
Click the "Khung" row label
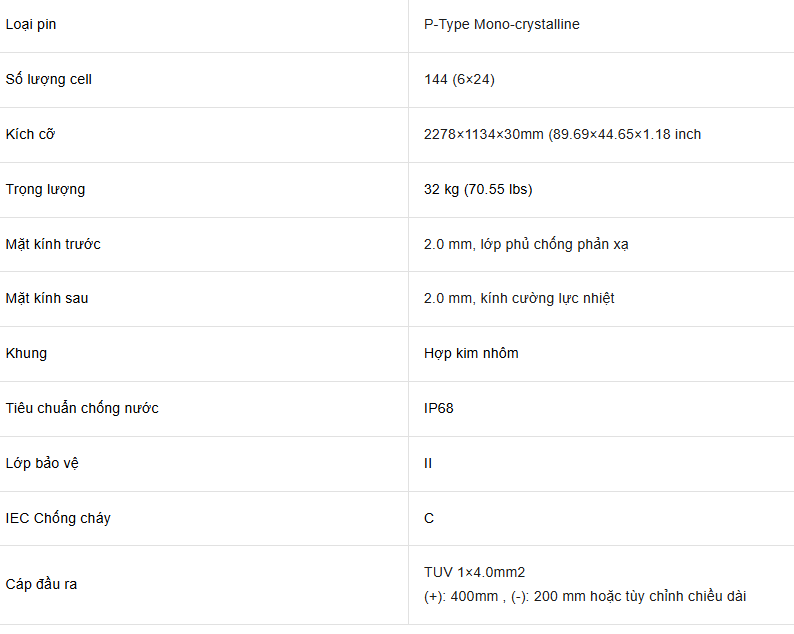tap(26, 353)
